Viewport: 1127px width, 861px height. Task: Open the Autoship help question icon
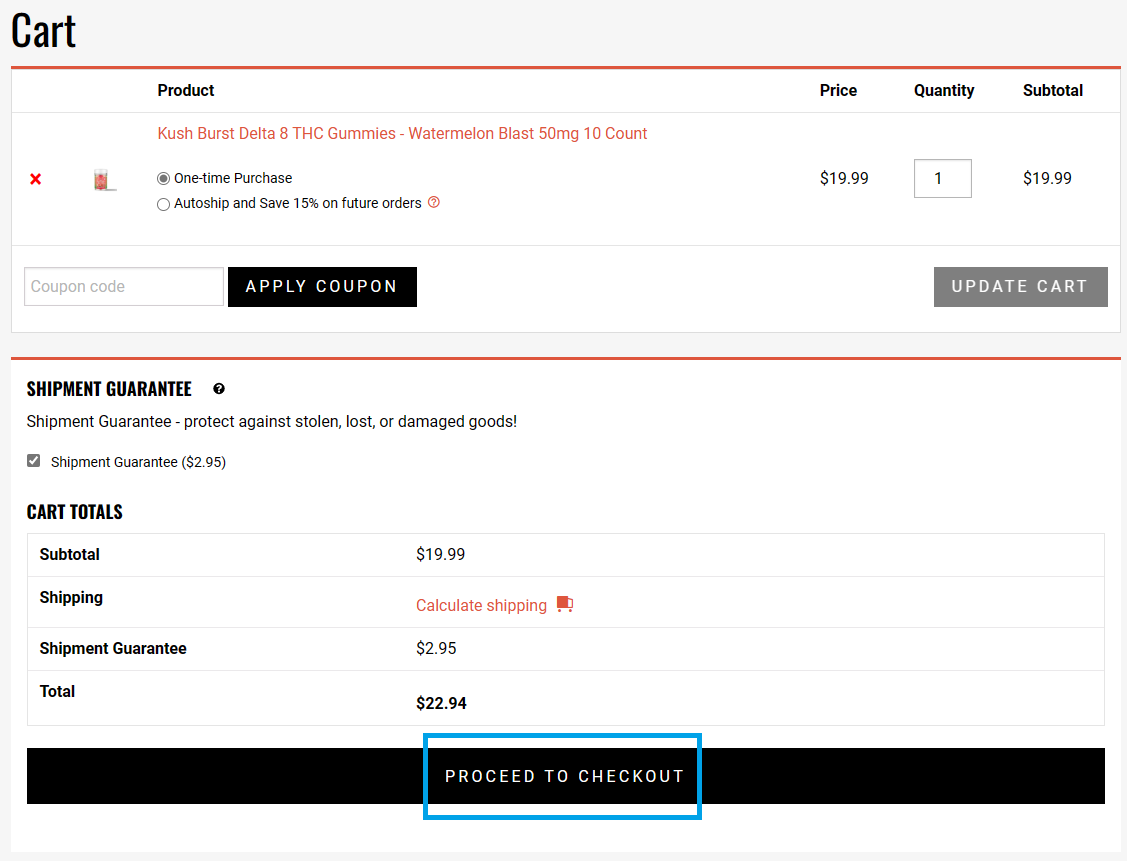click(x=434, y=202)
